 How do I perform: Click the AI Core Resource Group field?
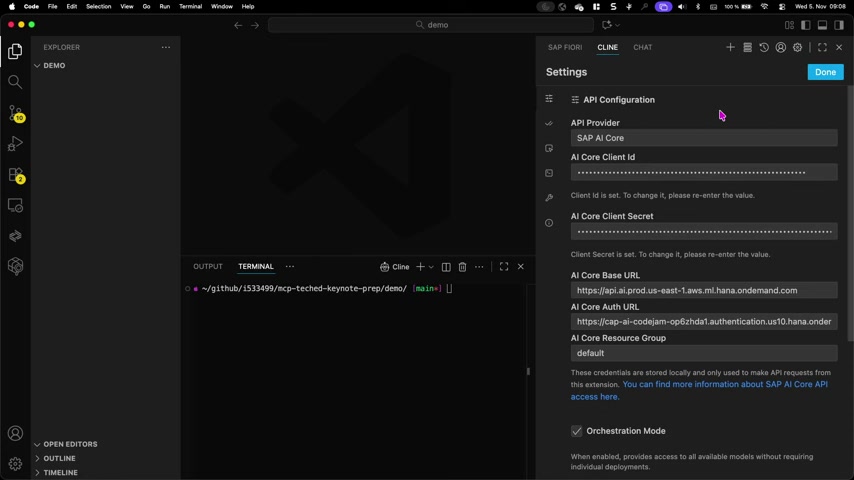click(704, 353)
